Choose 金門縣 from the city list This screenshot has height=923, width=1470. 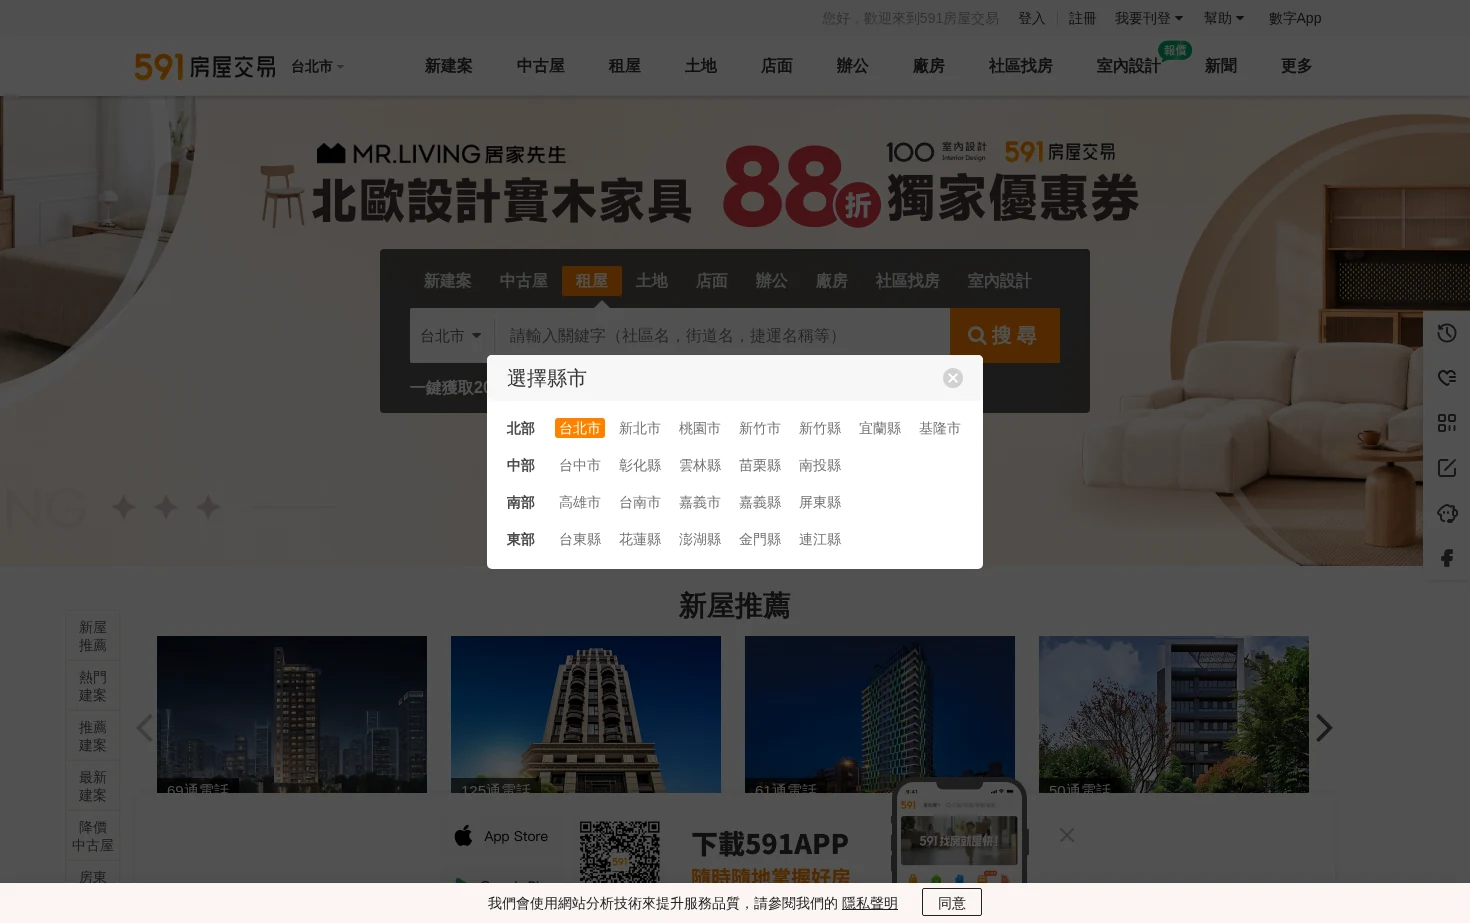(760, 539)
